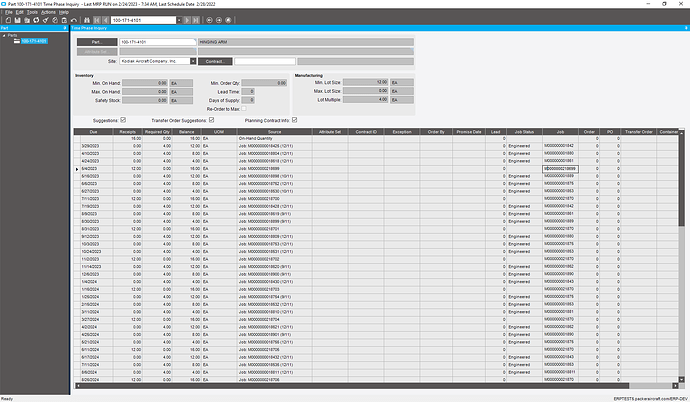Viewport: 690px width, 402px height.
Task: Open the Edit menu
Action: click(20, 12)
